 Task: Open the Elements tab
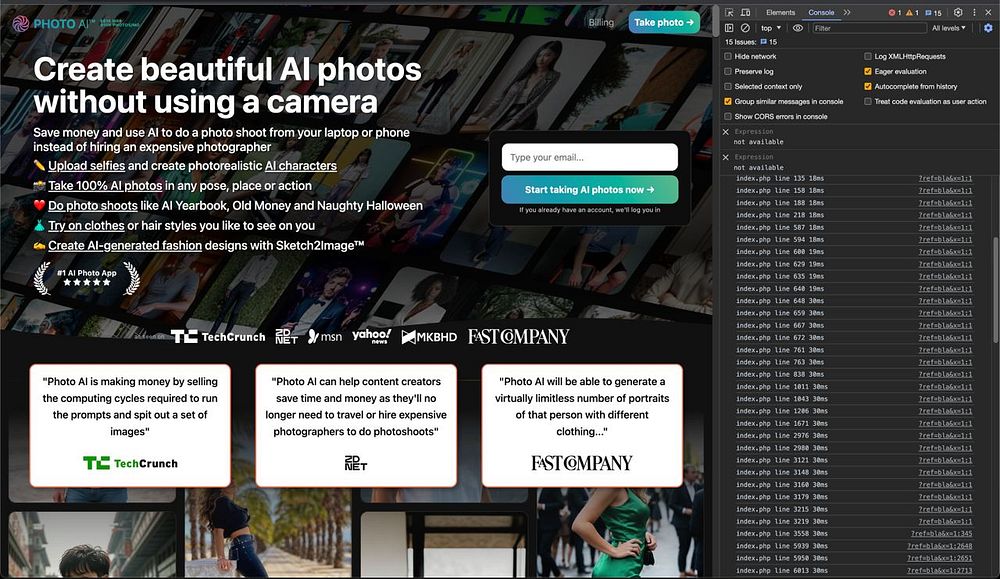[780, 12]
